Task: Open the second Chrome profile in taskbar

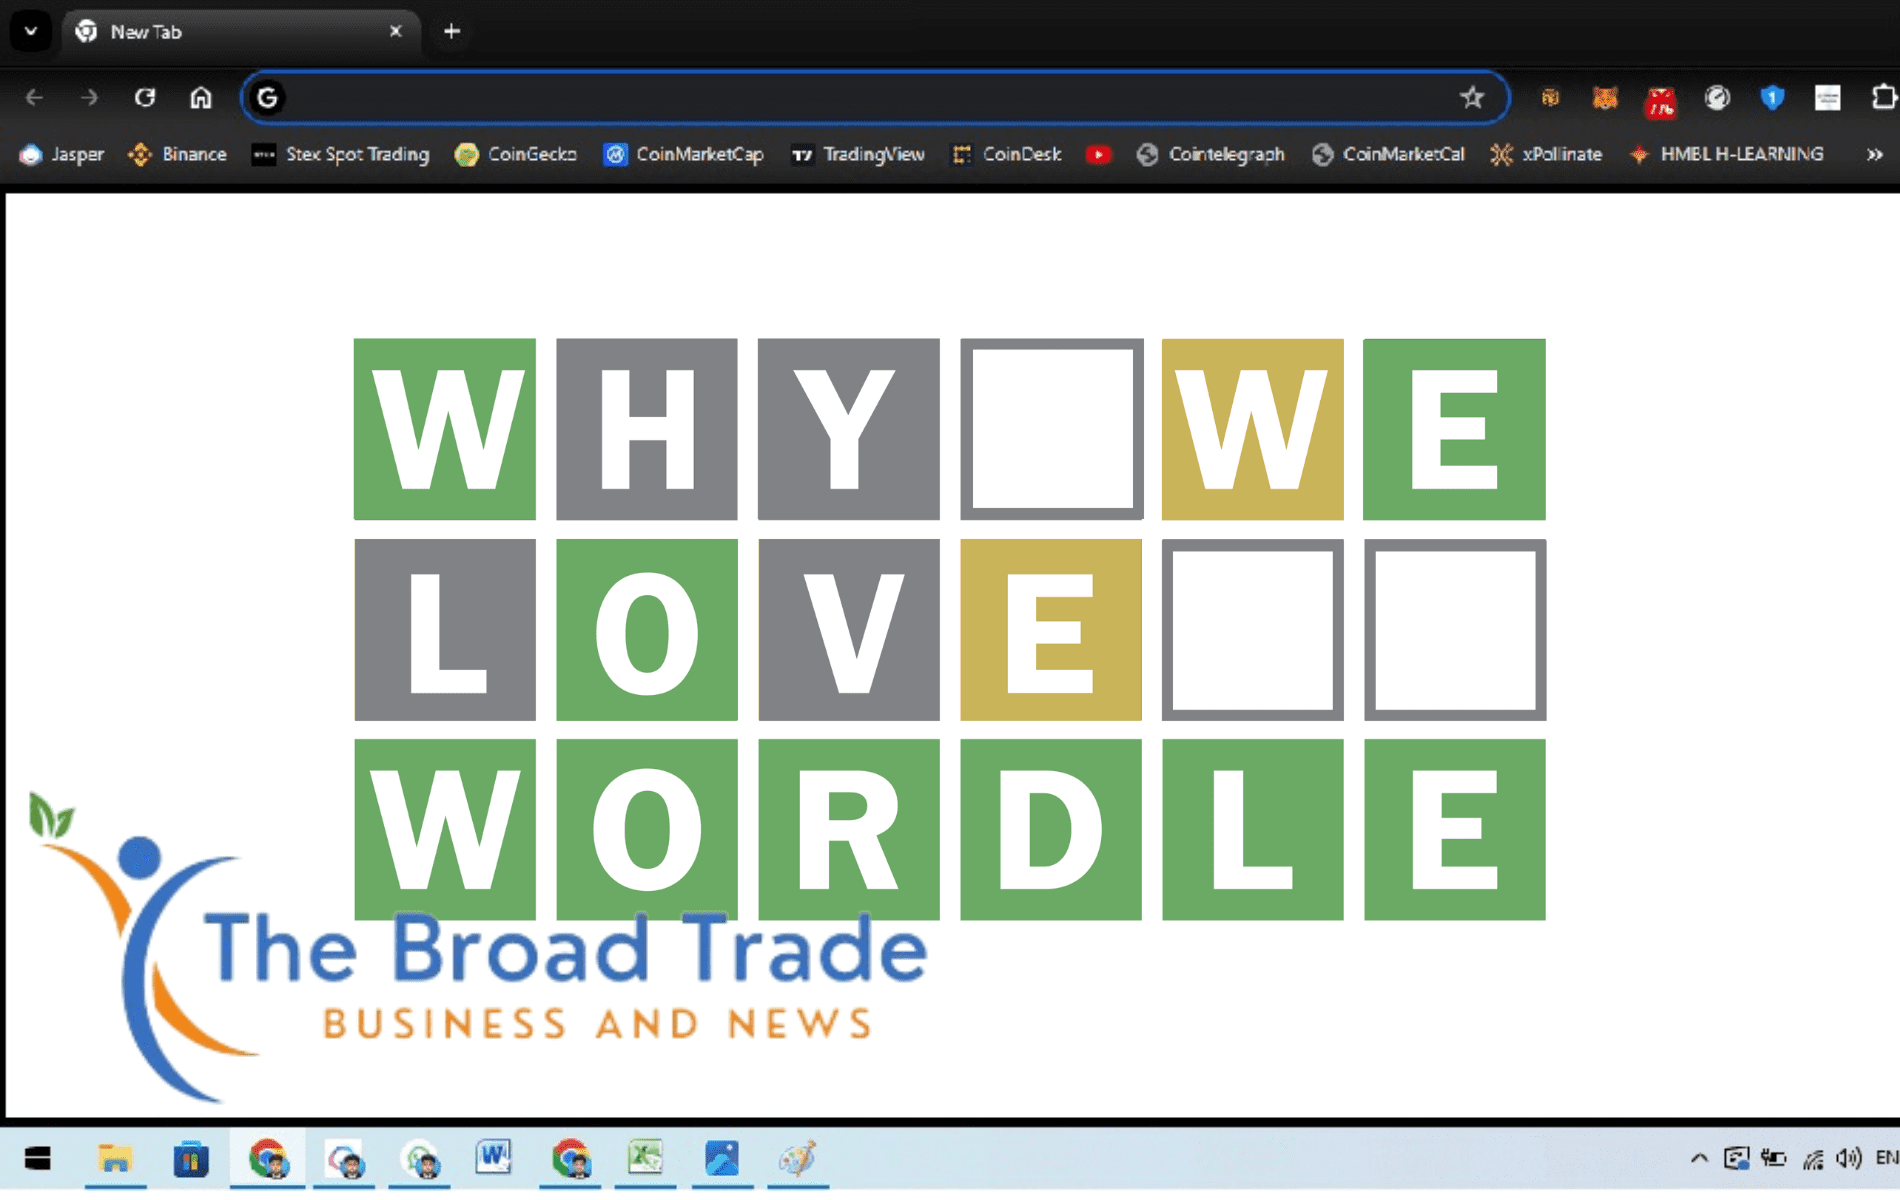Action: 571,1158
